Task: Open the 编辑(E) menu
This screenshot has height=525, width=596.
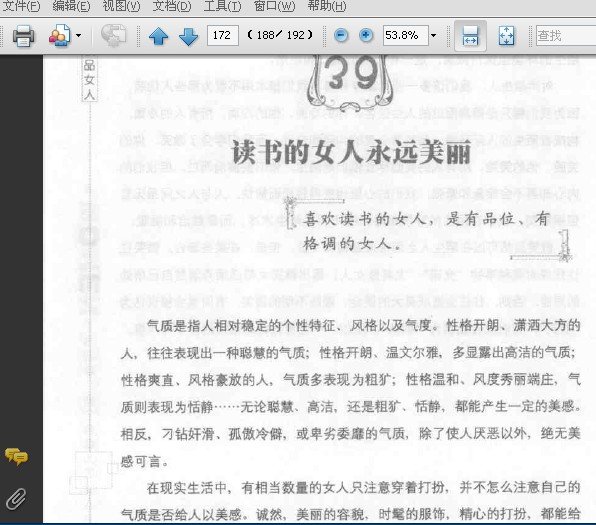Action: [71, 6]
